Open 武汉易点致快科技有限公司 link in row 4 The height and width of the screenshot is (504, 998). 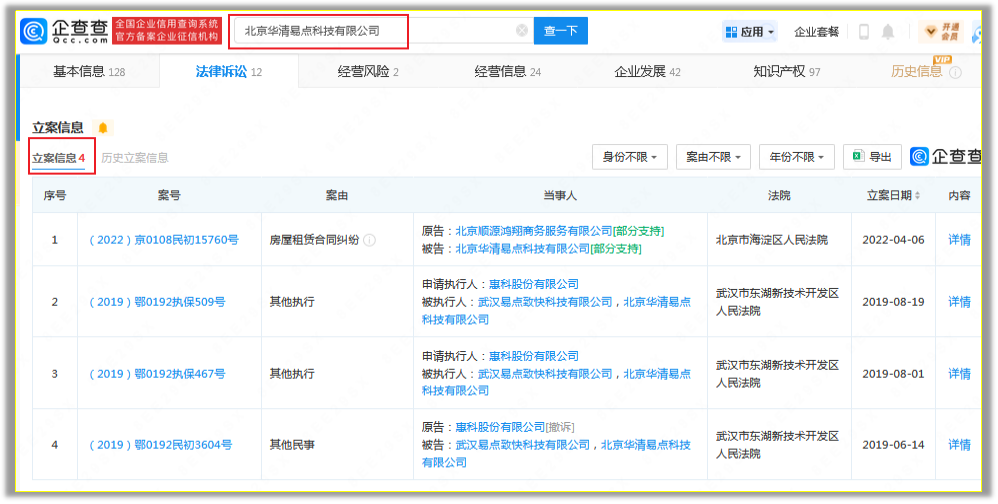[x=523, y=445]
